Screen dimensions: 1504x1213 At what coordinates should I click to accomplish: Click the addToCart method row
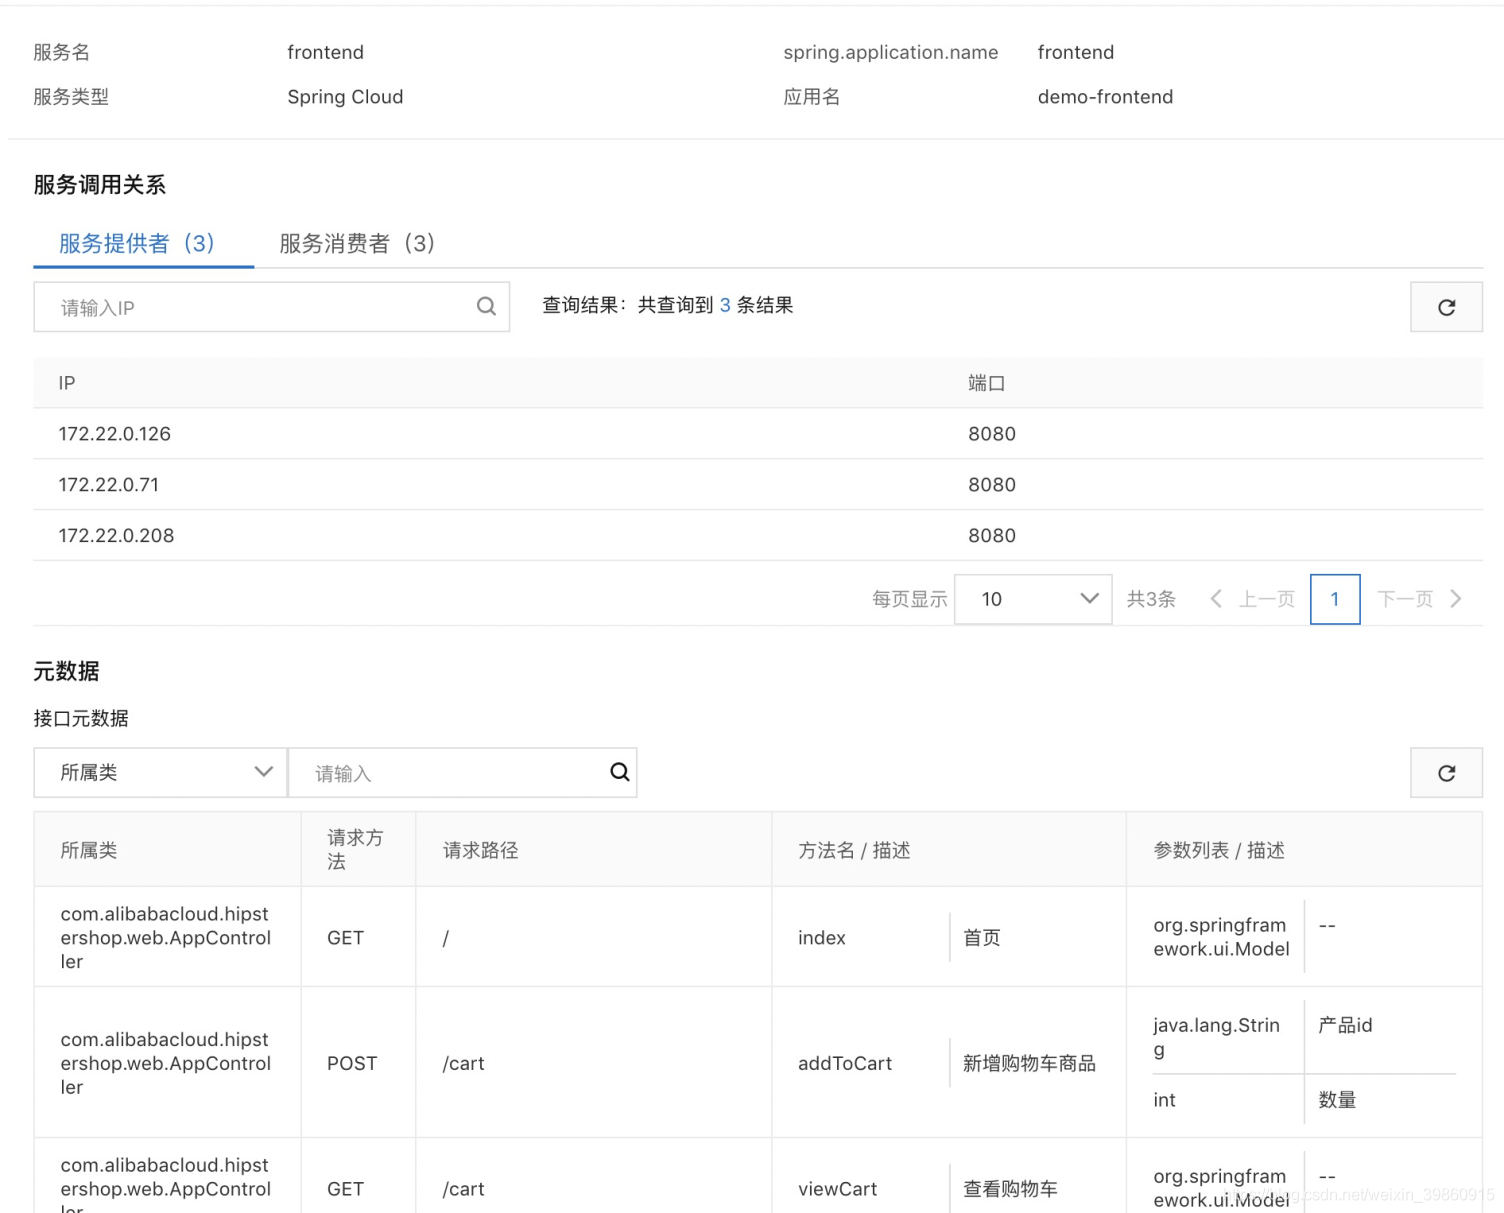(845, 1063)
